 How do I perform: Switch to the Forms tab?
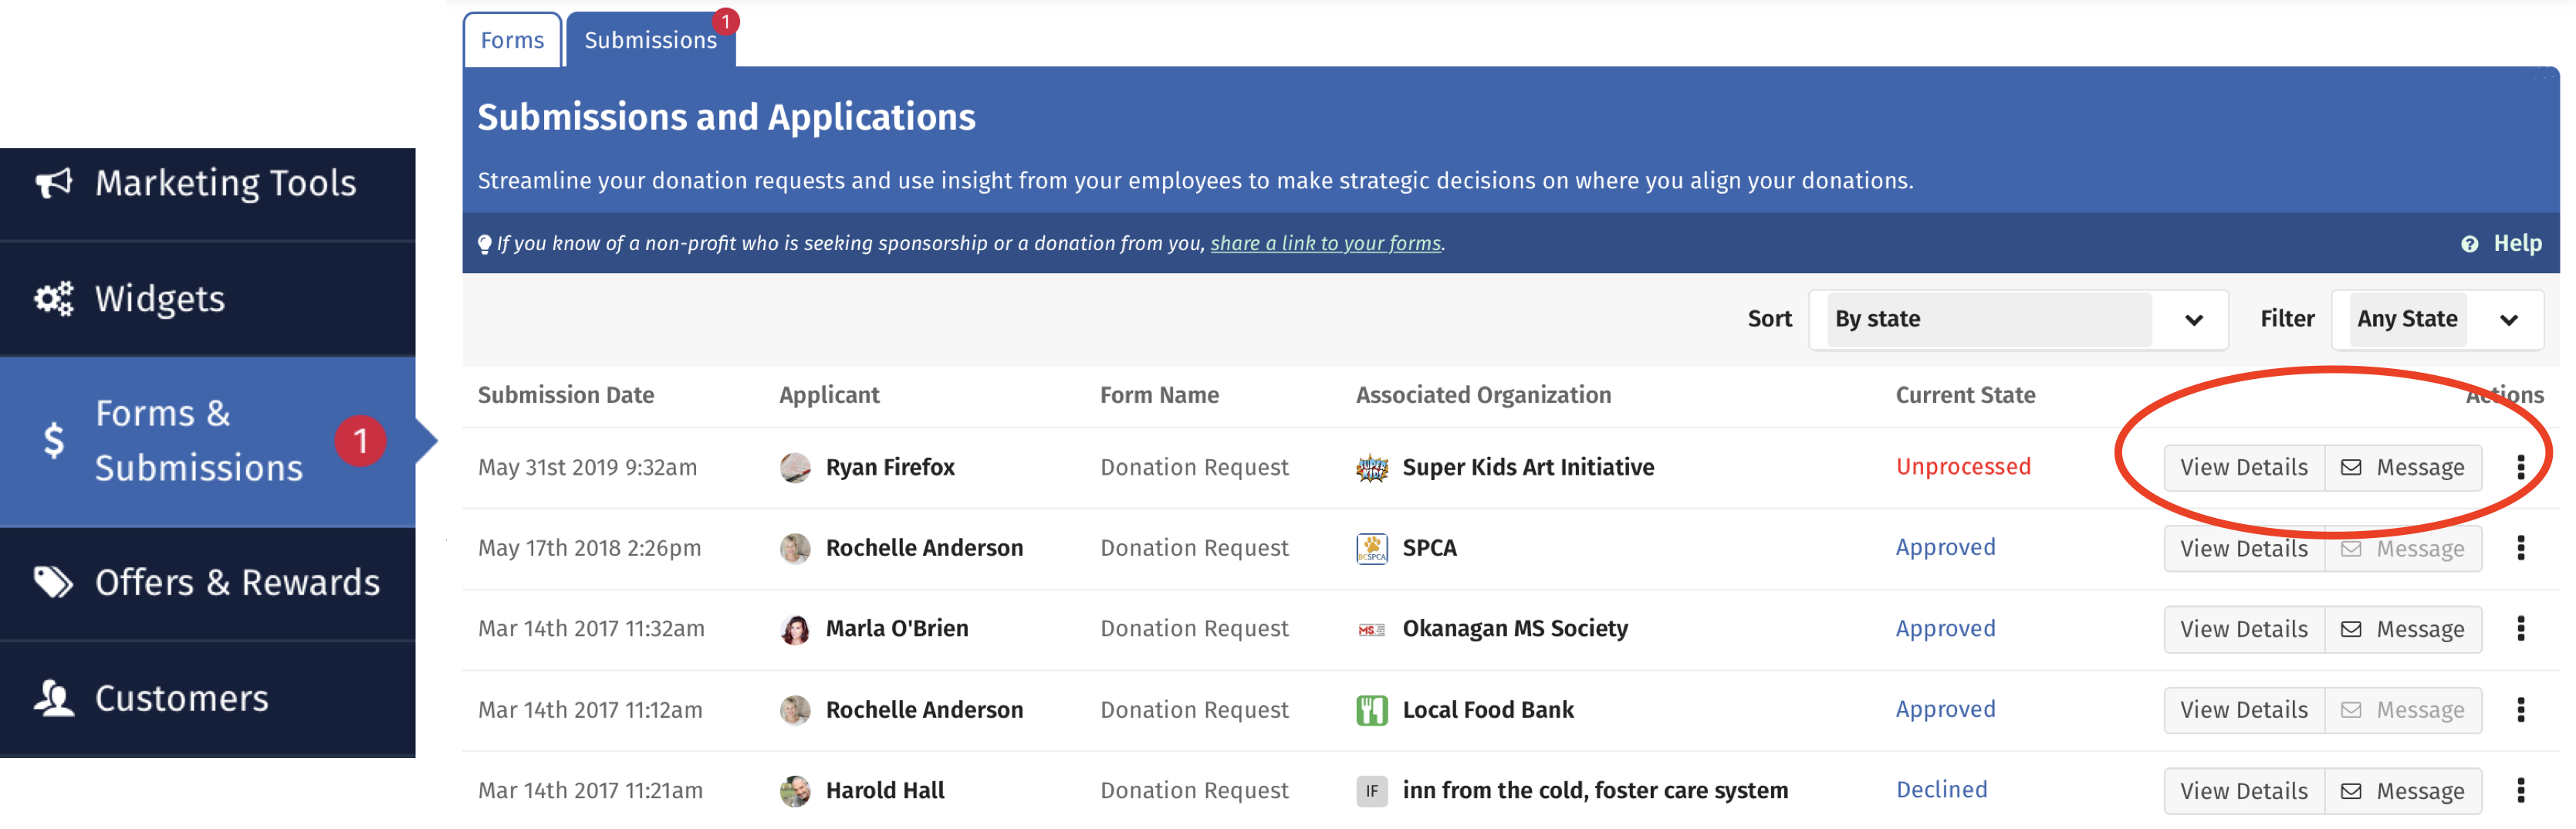tap(512, 40)
